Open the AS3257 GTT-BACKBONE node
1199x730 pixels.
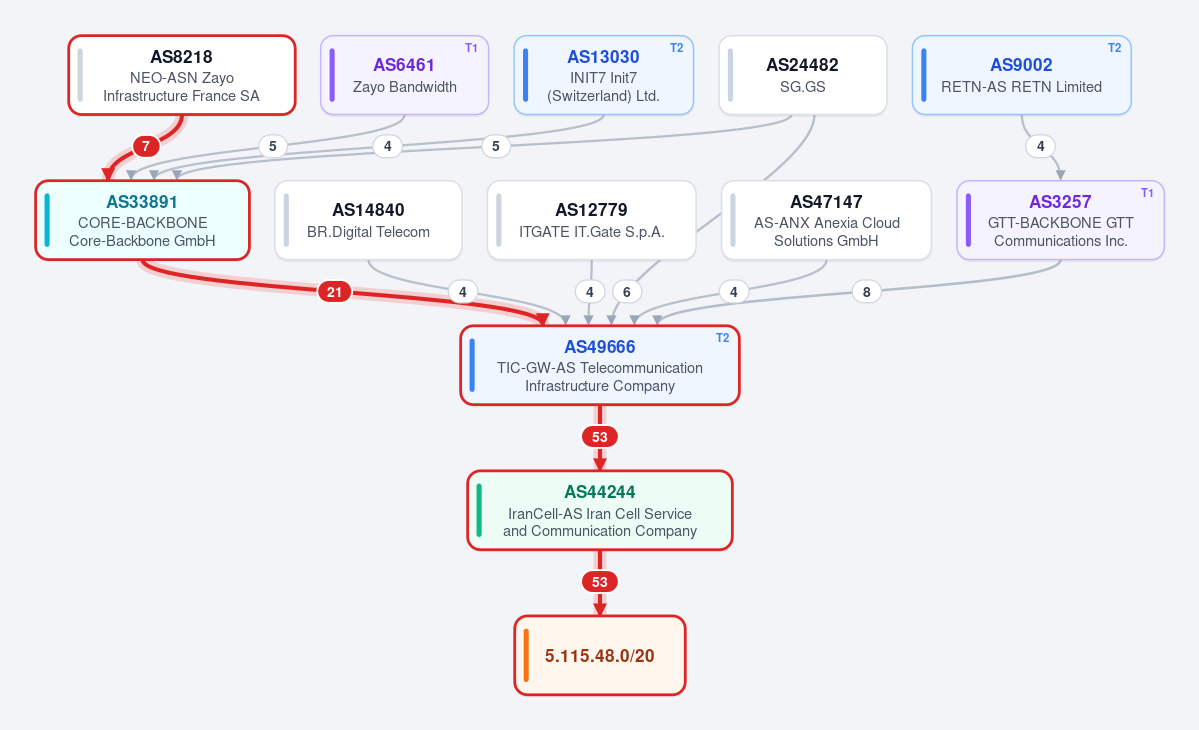click(x=1061, y=220)
